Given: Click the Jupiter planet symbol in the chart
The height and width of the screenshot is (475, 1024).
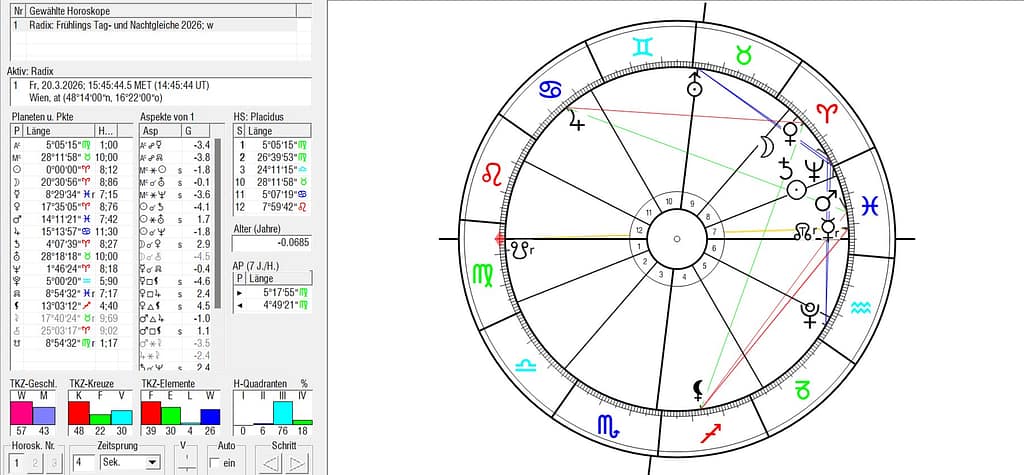Looking at the screenshot, I should click(x=575, y=122).
